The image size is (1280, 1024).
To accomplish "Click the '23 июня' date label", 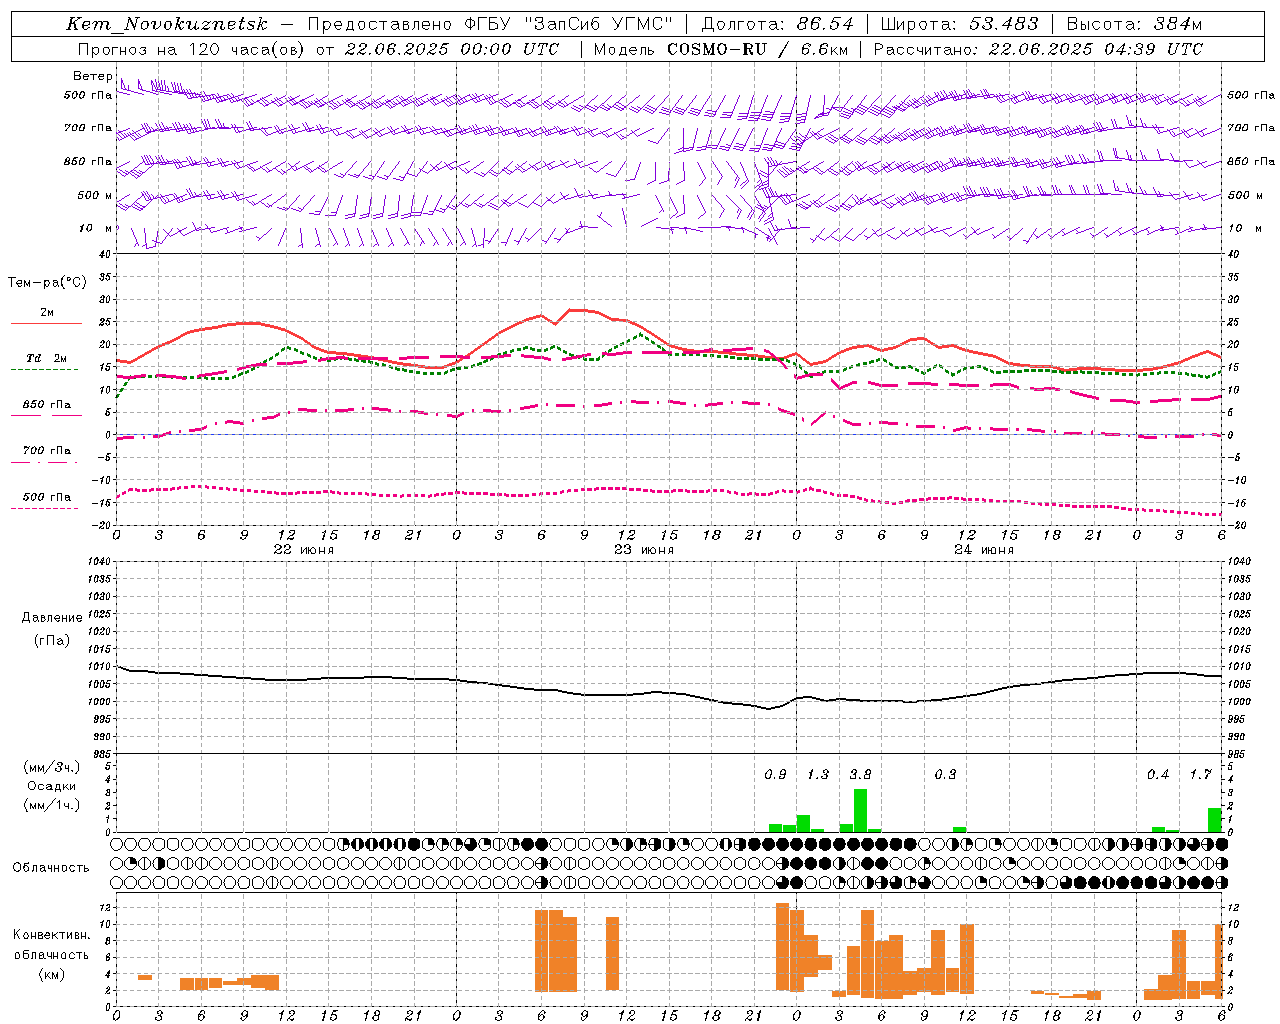I will pos(644,550).
